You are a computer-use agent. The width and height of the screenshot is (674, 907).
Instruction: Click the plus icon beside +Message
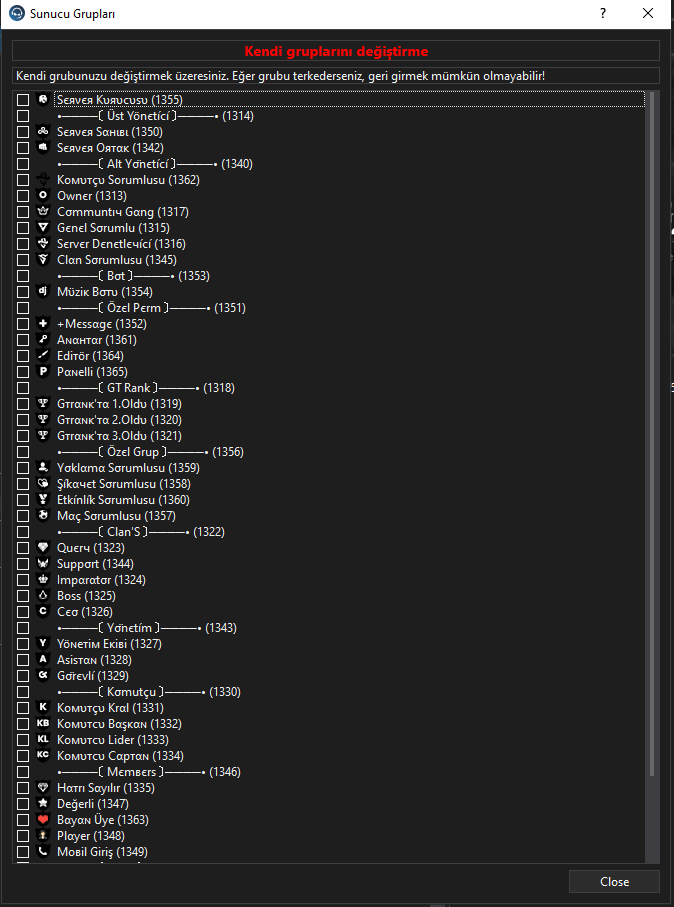tap(42, 323)
